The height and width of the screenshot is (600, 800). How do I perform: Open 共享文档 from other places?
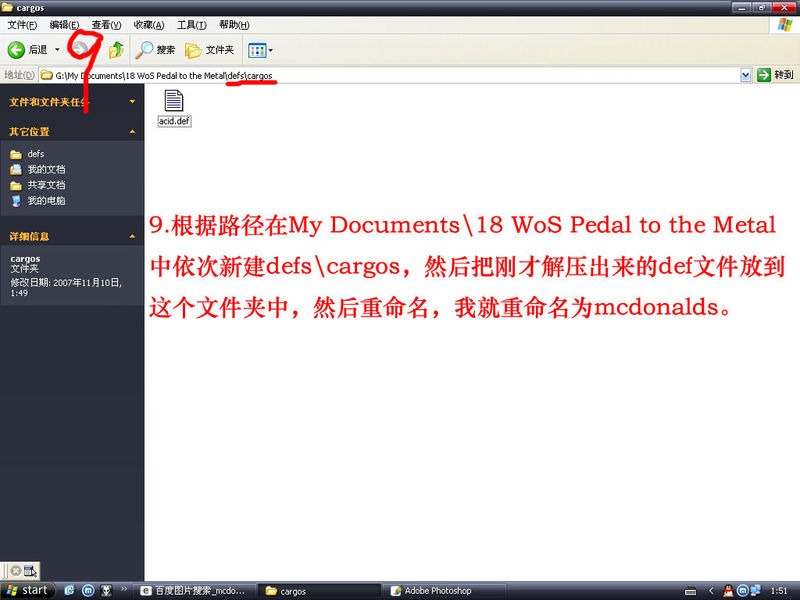46,185
